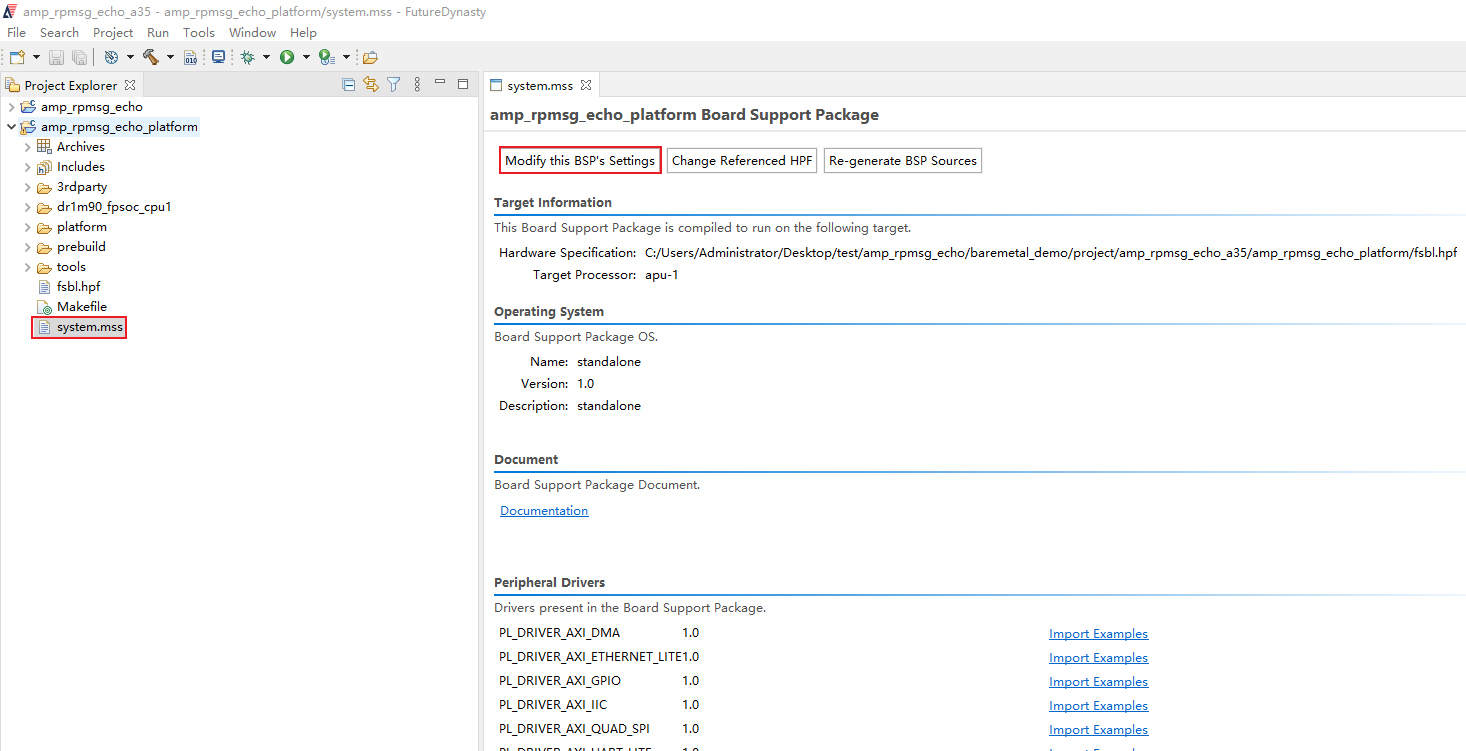Click the Debug bug icon
The width and height of the screenshot is (1466, 751).
(x=247, y=57)
